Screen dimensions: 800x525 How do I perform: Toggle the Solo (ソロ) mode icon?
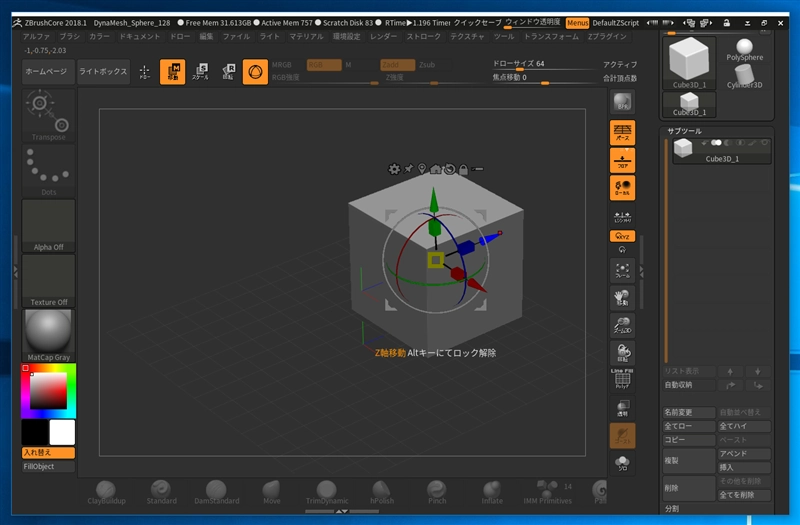[622, 463]
